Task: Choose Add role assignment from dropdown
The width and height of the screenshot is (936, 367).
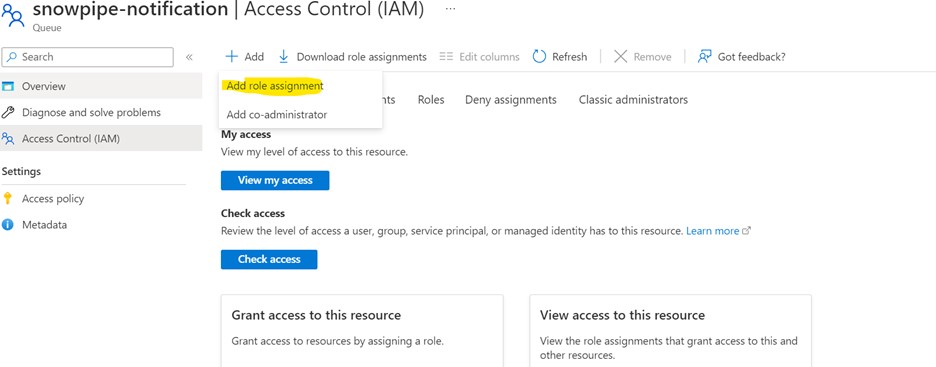Action: tap(275, 86)
